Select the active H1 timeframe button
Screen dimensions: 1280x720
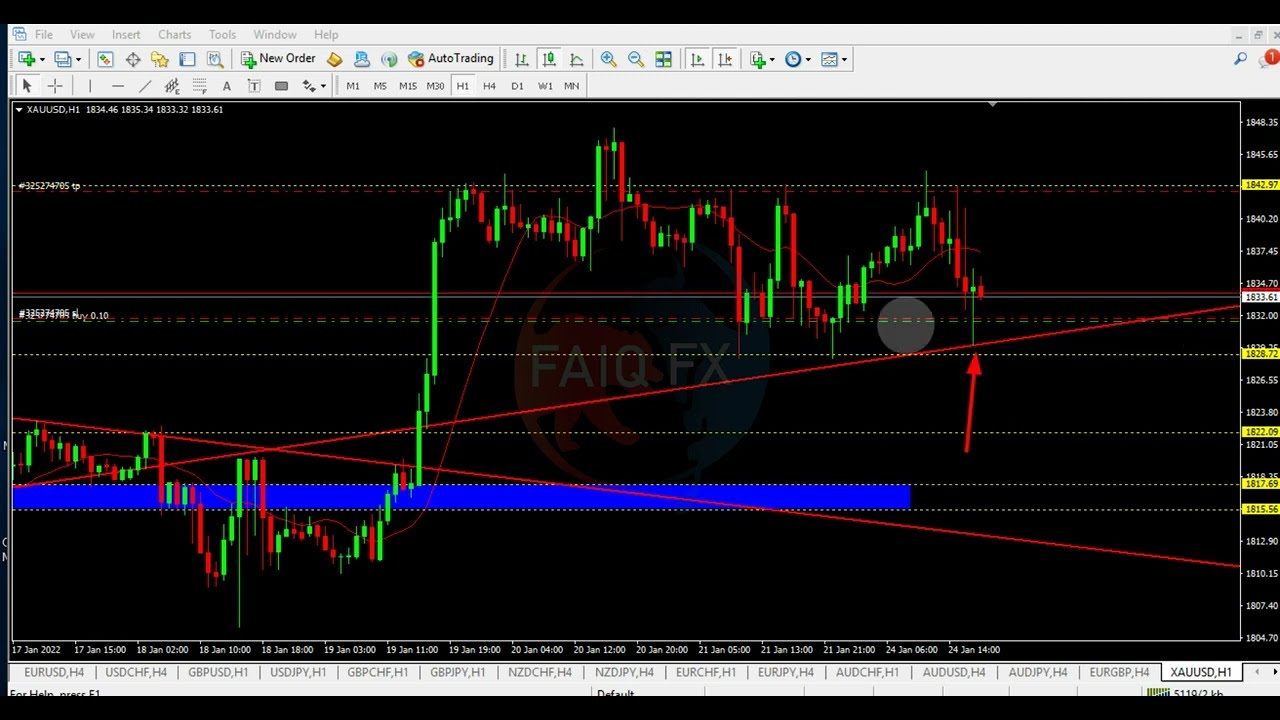point(462,86)
